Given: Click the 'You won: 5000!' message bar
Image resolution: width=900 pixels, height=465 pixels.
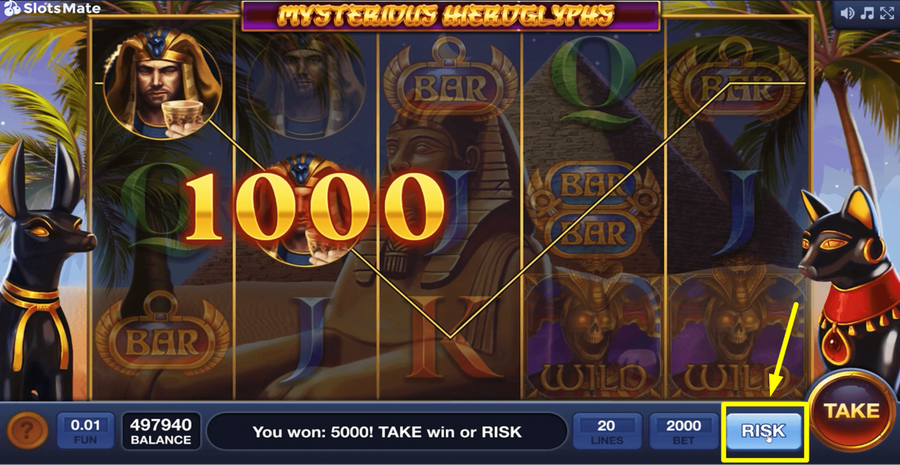Looking at the screenshot, I should (x=387, y=431).
